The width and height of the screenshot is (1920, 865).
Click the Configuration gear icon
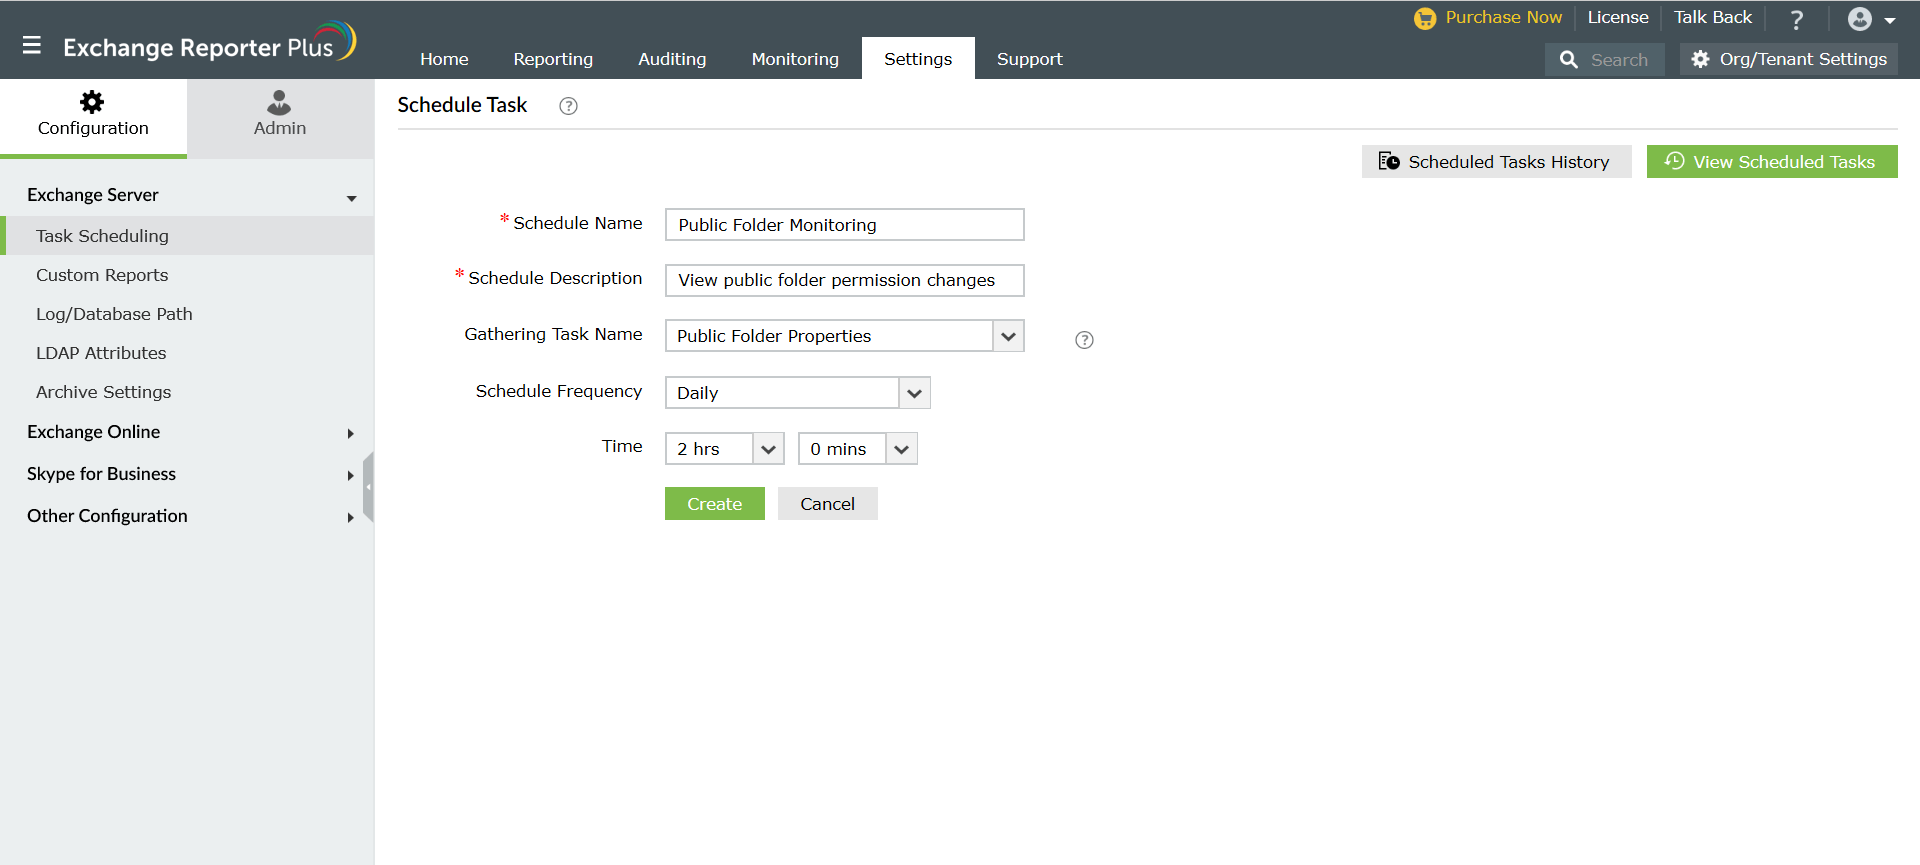[92, 102]
